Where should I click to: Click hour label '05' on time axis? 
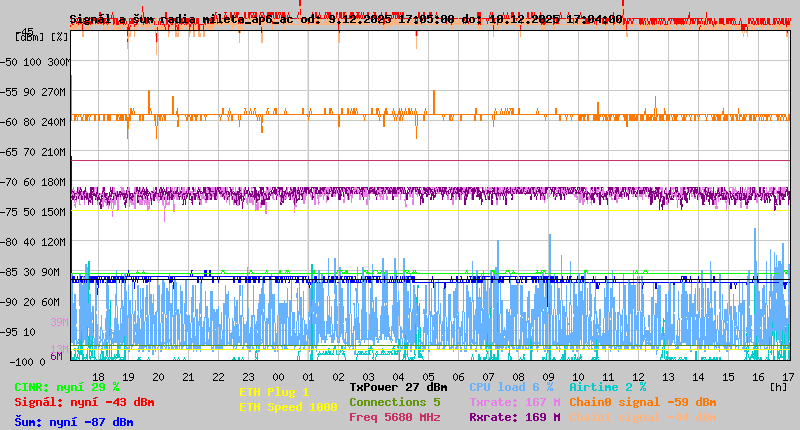(429, 377)
